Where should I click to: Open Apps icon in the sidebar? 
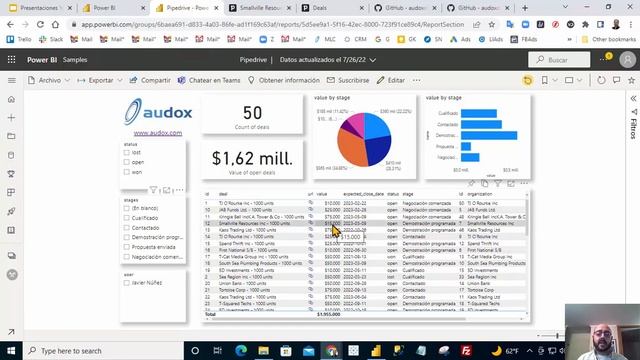click(x=11, y=192)
